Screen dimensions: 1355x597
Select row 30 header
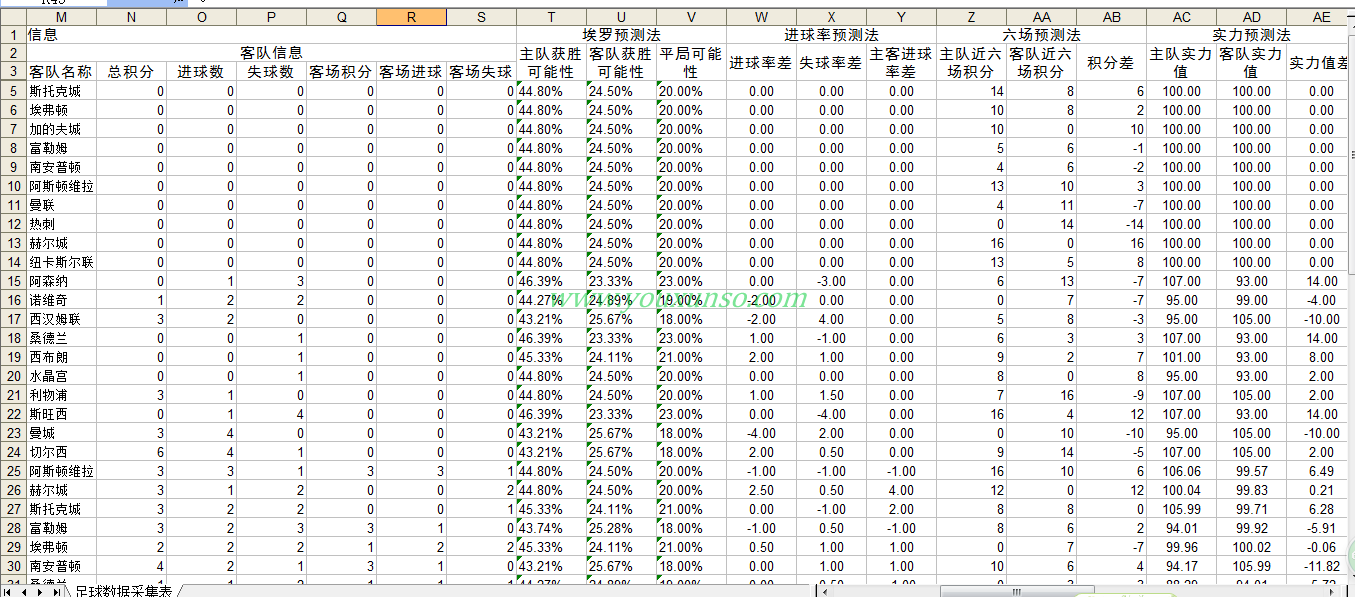click(12, 566)
